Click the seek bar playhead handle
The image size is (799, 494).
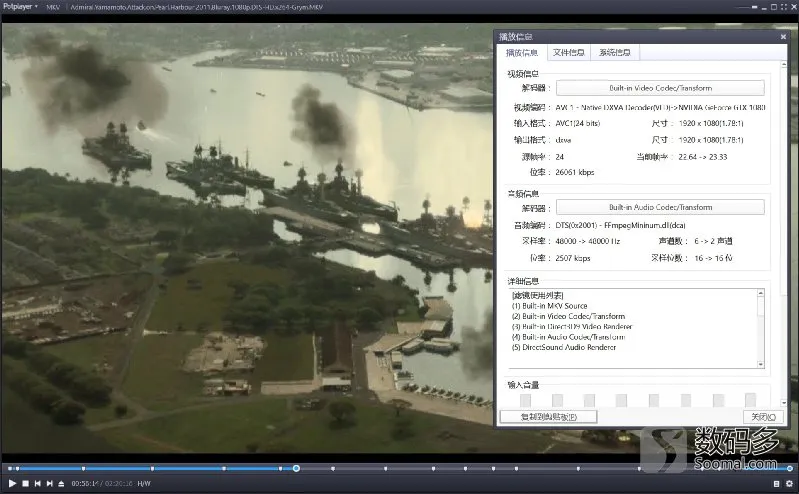296,468
